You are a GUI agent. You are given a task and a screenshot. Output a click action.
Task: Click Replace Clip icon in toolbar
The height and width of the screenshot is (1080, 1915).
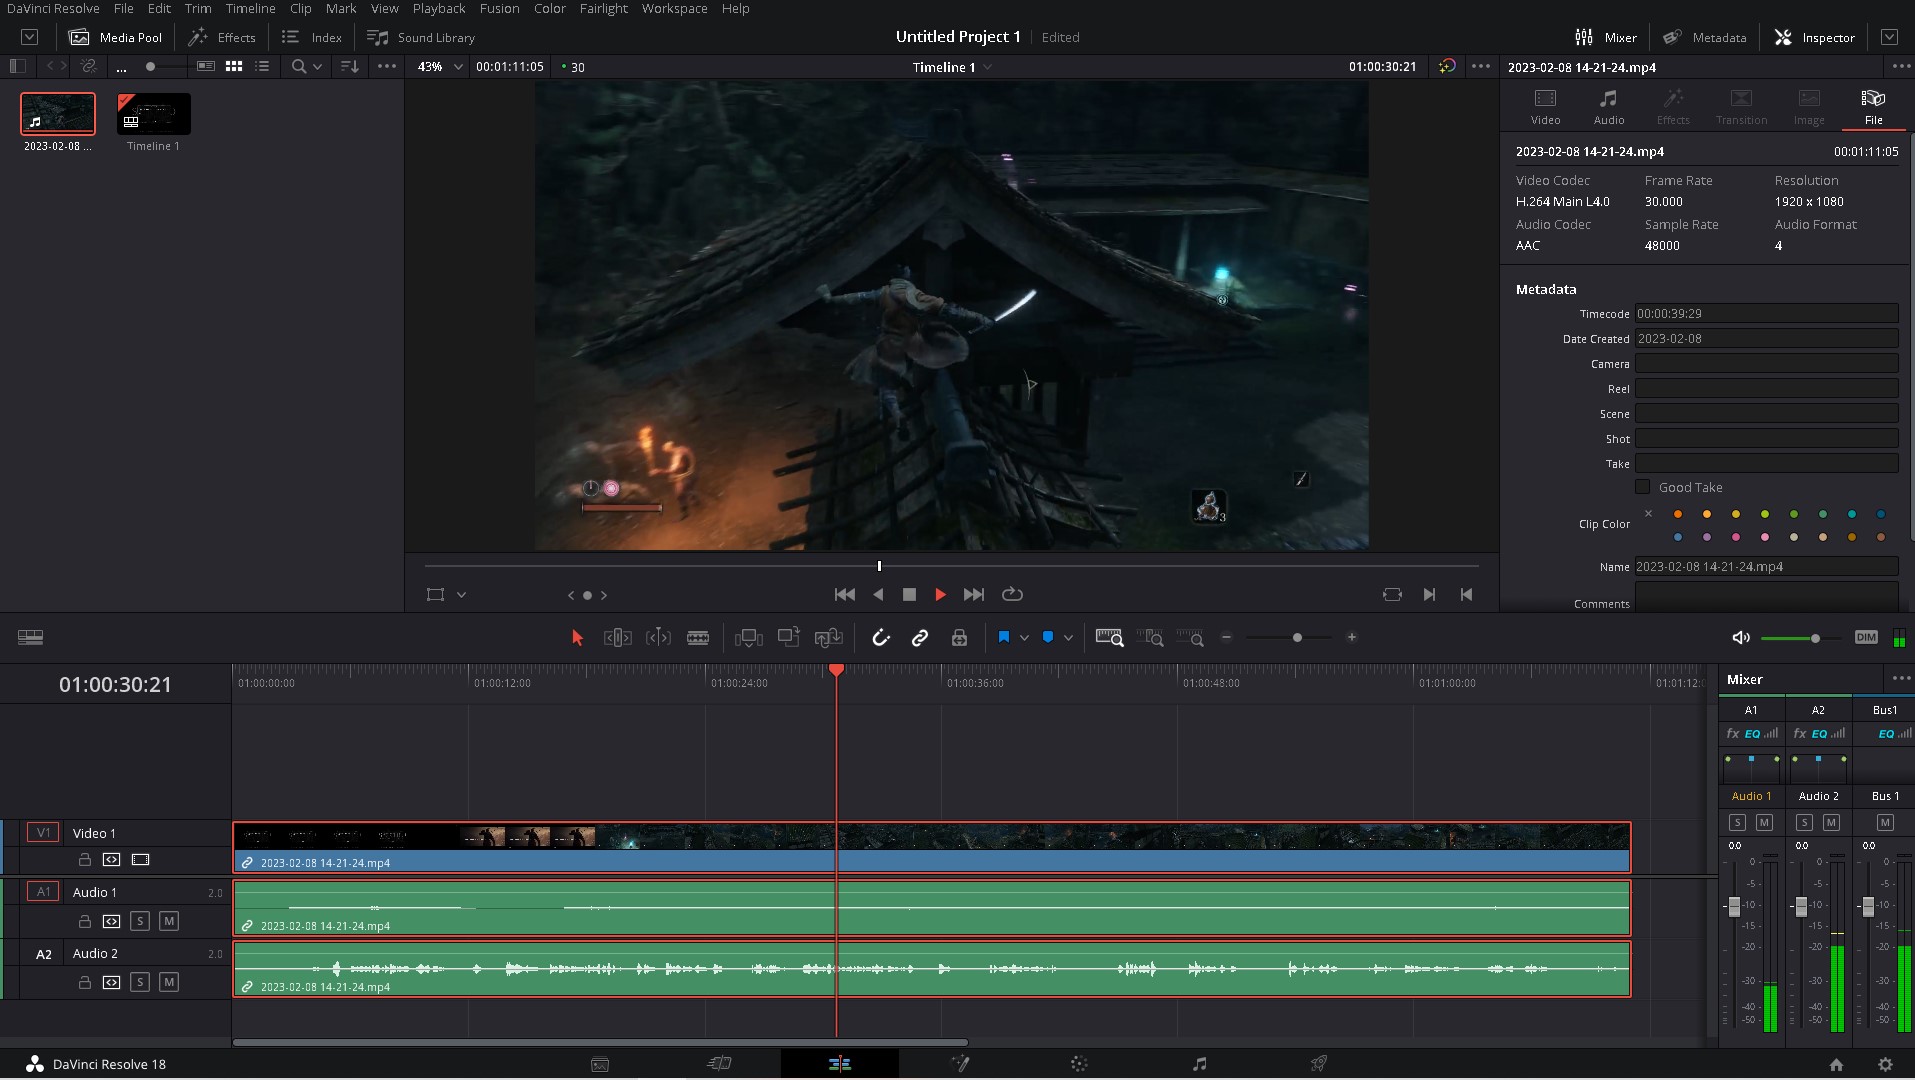point(829,638)
